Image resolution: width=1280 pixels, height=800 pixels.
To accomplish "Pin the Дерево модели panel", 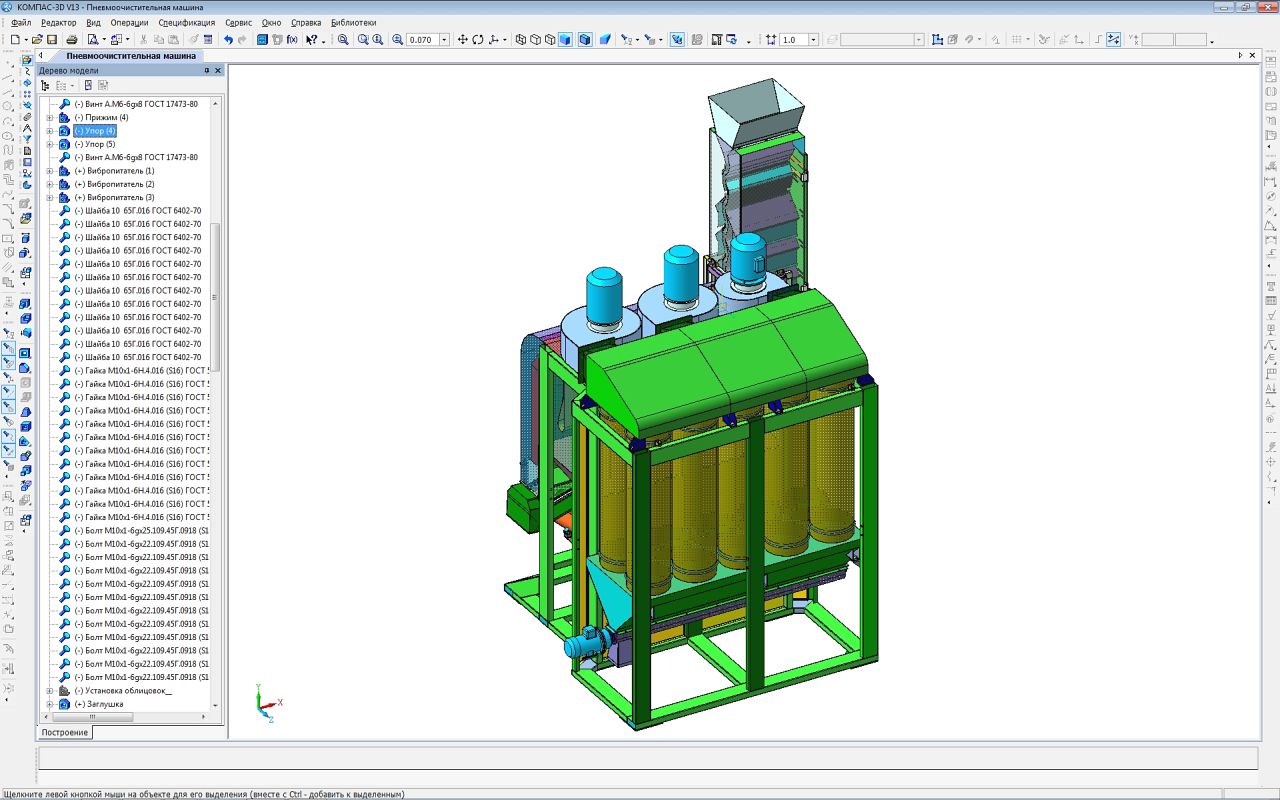I will point(207,71).
